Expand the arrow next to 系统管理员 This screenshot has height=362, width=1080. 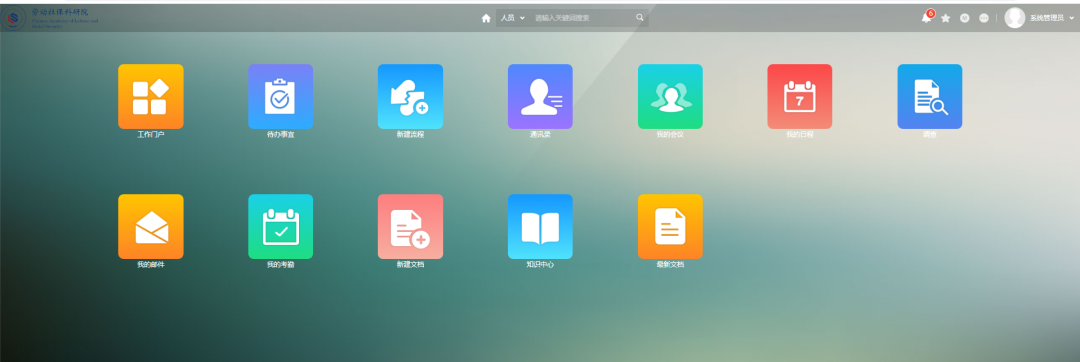pos(1072,19)
